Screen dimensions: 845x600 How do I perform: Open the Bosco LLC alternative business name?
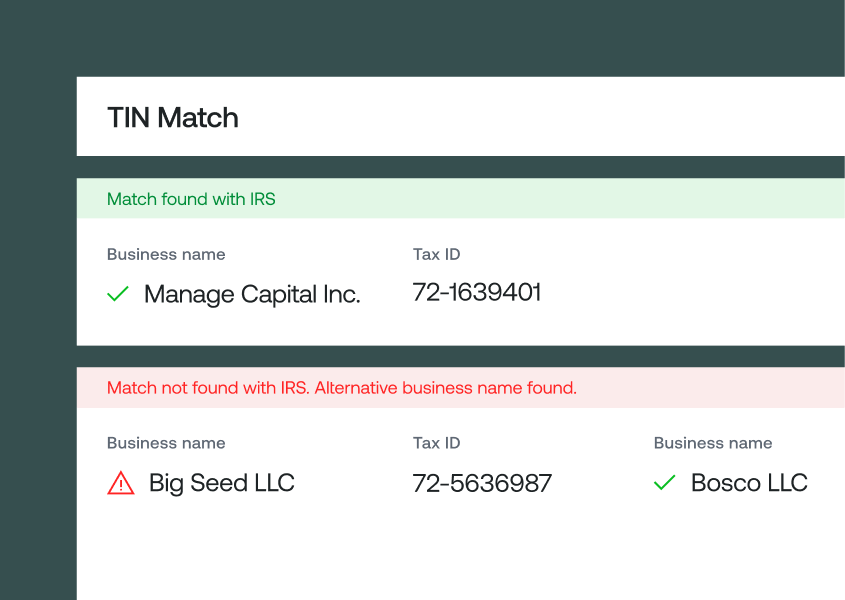(749, 482)
